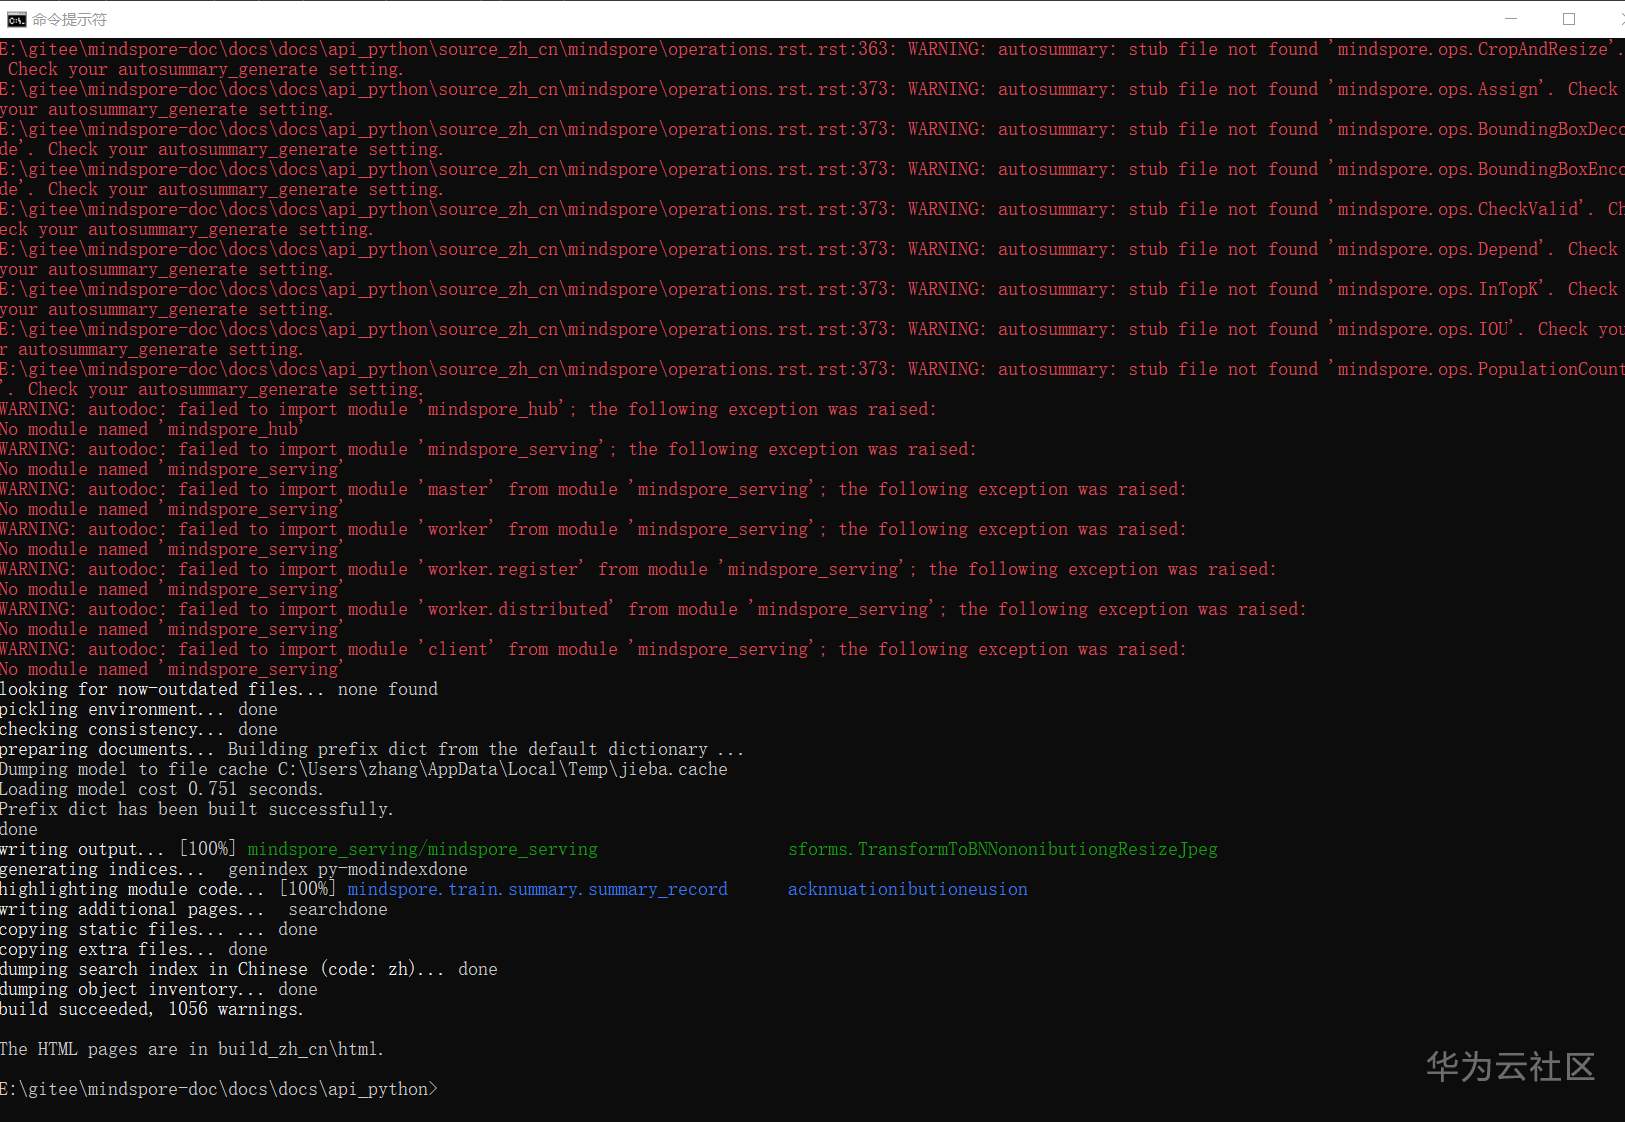Click warning about module 'worker.register'
The width and height of the screenshot is (1625, 1122).
pyautogui.click(x=638, y=569)
